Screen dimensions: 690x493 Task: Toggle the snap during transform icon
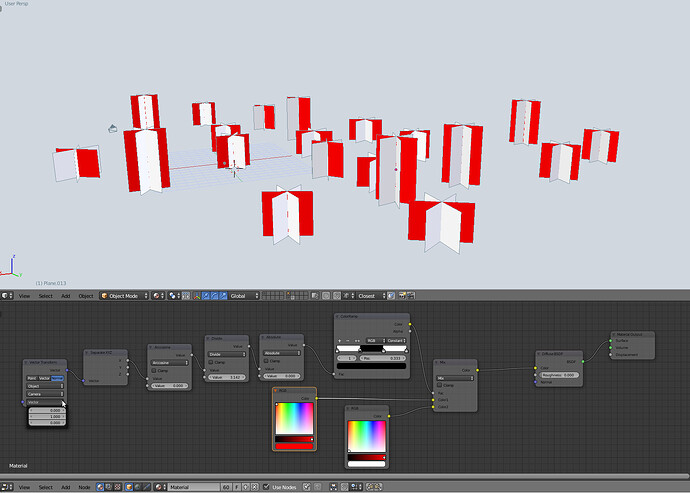(337, 296)
